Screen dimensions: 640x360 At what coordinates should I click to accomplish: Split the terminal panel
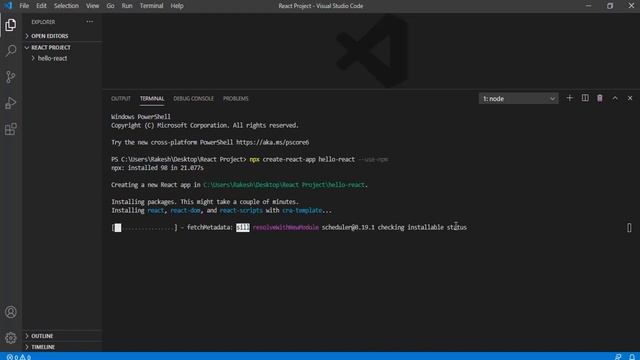585,98
